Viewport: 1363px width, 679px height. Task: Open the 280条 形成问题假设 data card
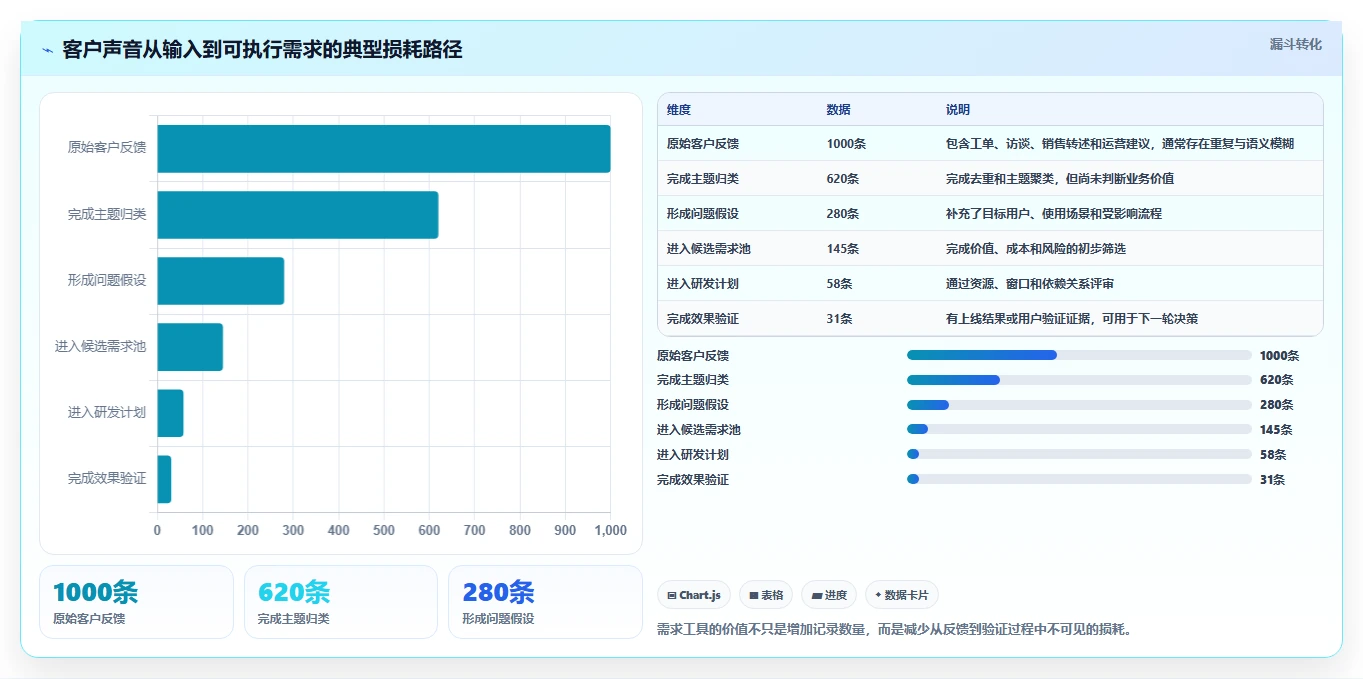(x=545, y=602)
